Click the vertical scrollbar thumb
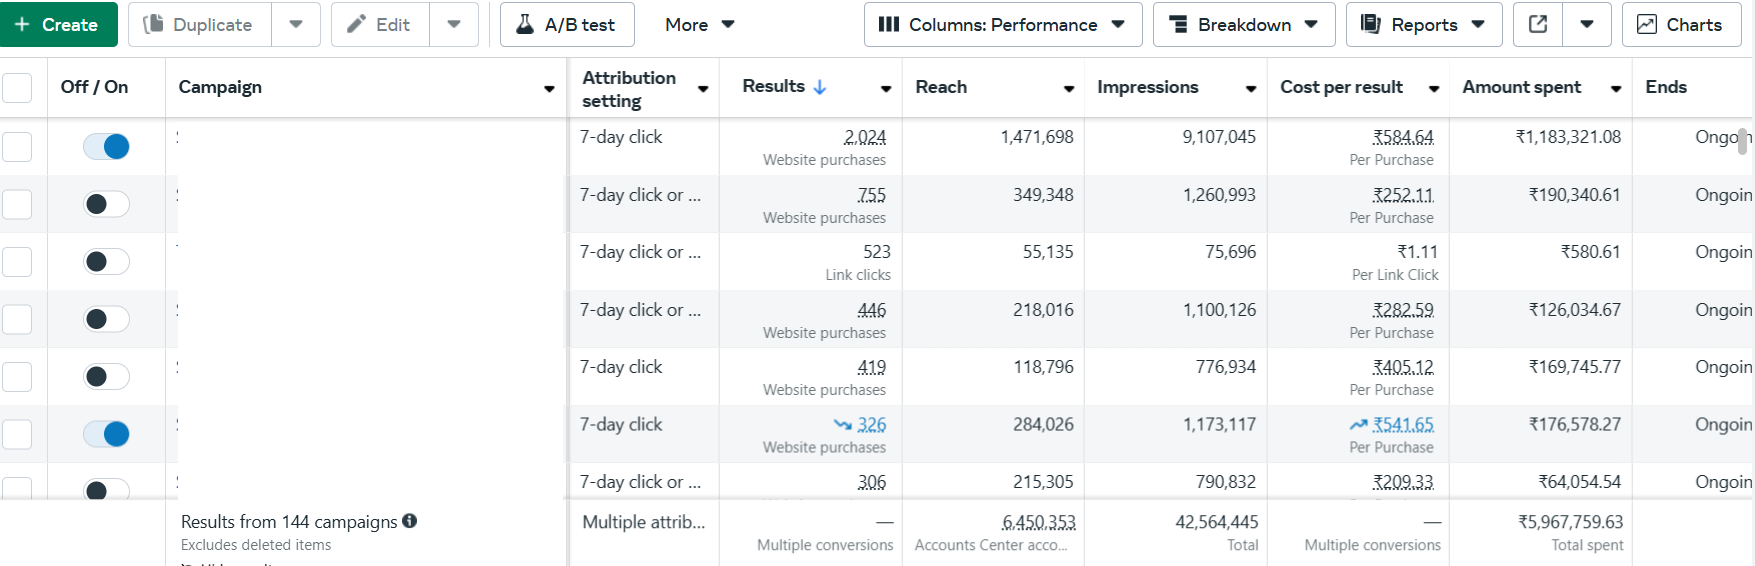This screenshot has width=1755, height=566. pyautogui.click(x=1742, y=141)
